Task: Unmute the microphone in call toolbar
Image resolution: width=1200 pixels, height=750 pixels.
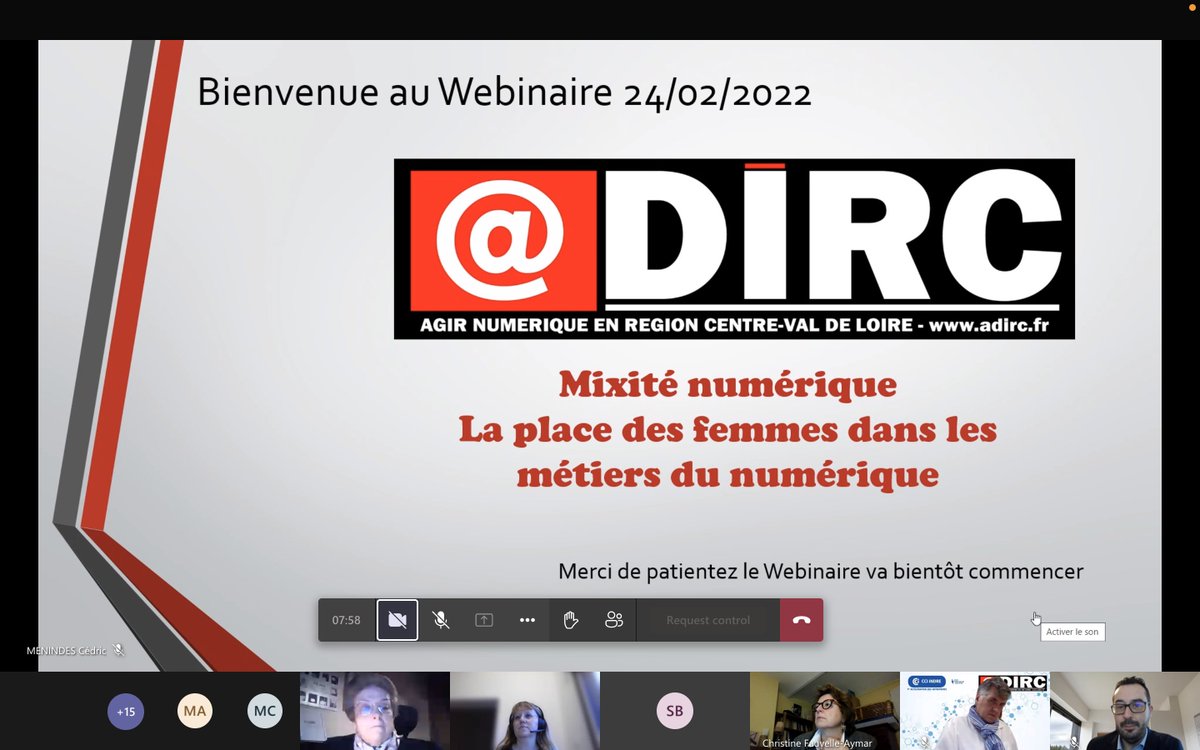Action: point(440,620)
